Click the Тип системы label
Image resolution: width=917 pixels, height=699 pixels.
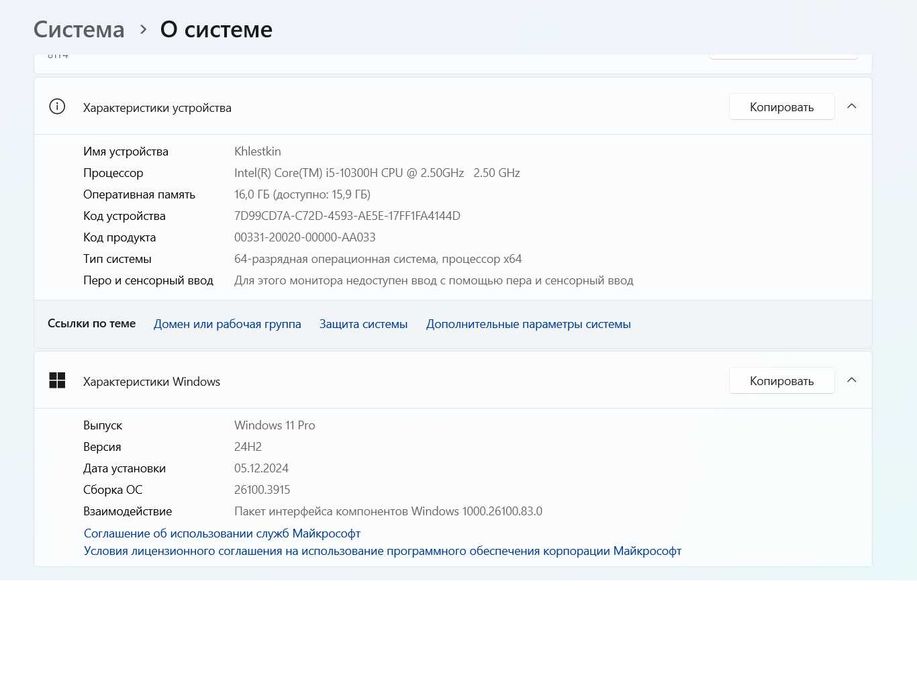pyautogui.click(x=117, y=259)
